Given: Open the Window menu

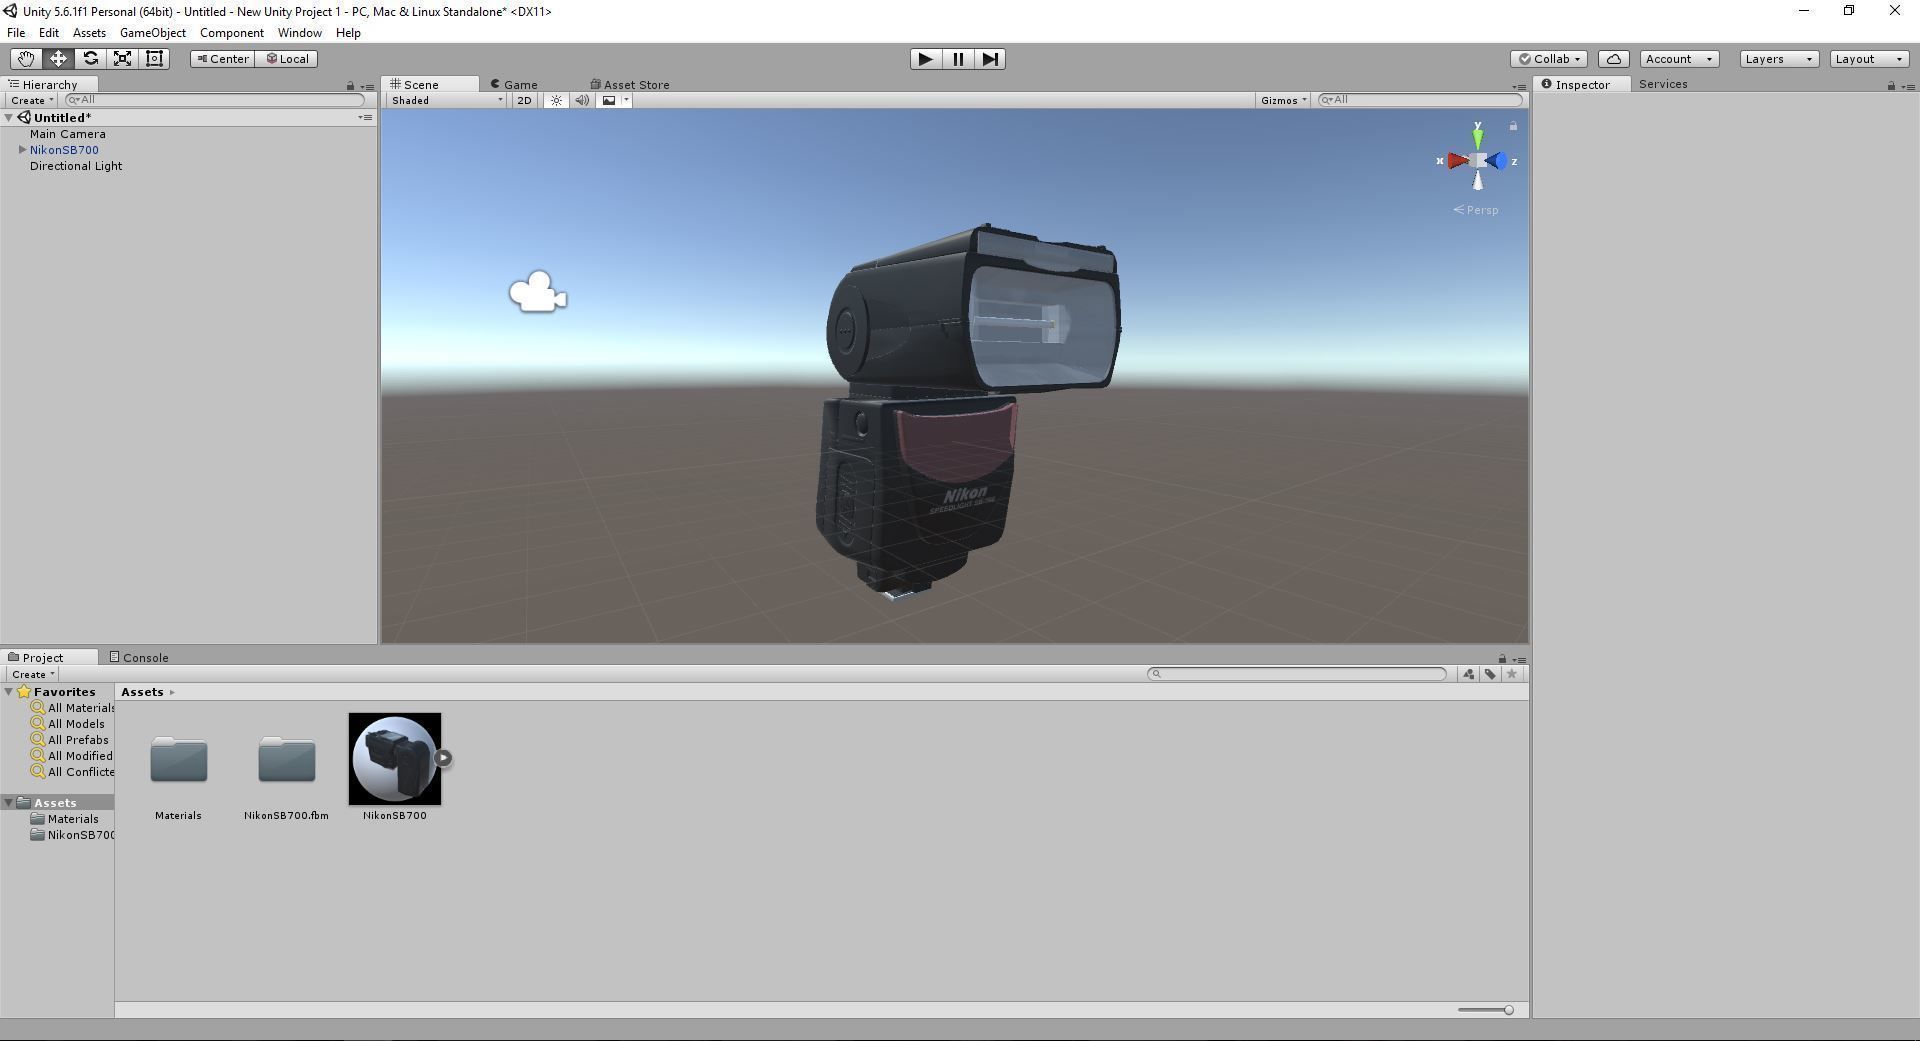Looking at the screenshot, I should point(300,33).
